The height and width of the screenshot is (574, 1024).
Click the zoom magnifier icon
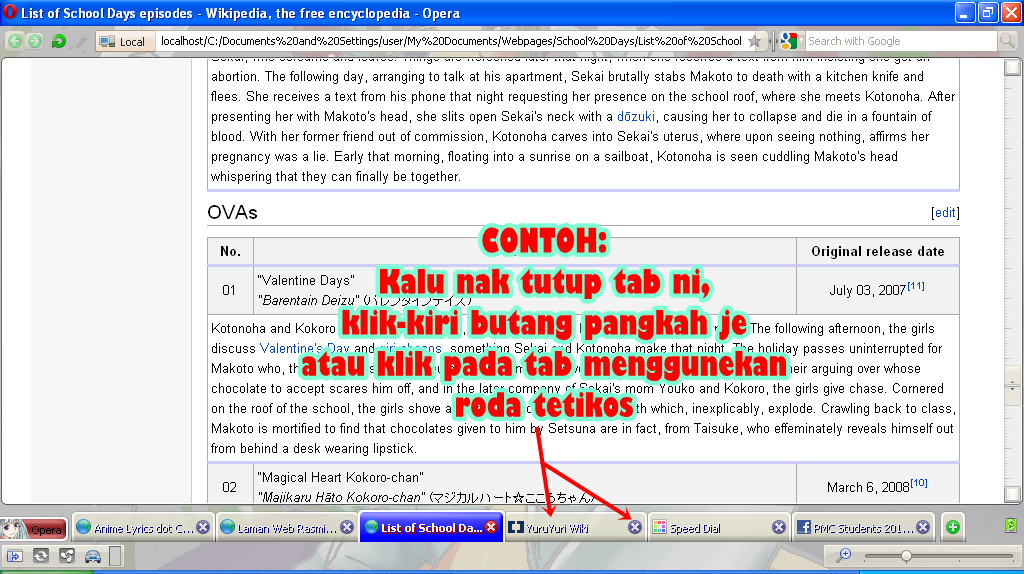(843, 556)
